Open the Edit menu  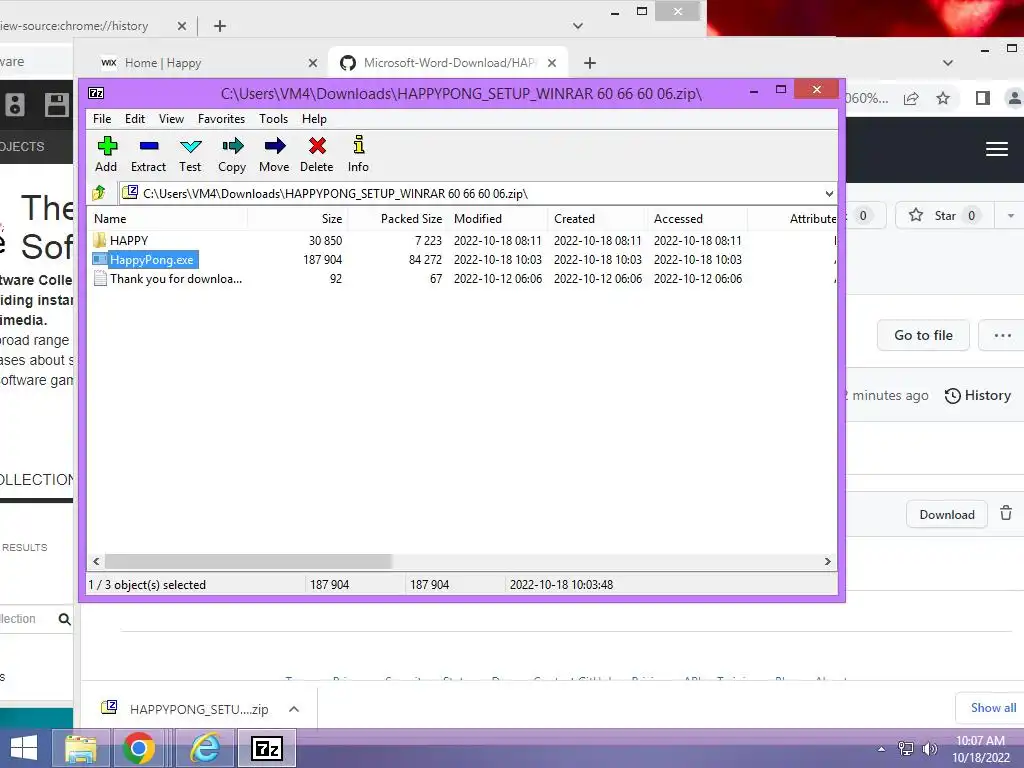pyautogui.click(x=135, y=119)
